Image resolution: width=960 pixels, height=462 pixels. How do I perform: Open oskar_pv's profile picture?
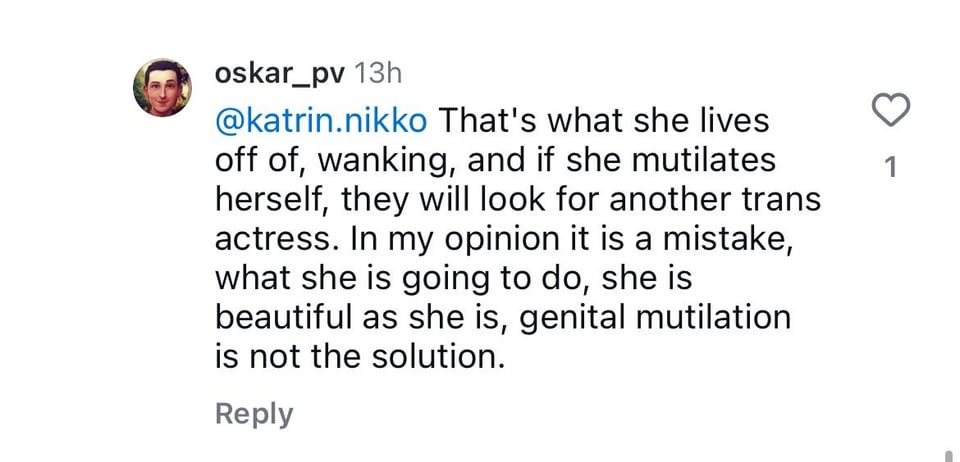tap(162, 87)
